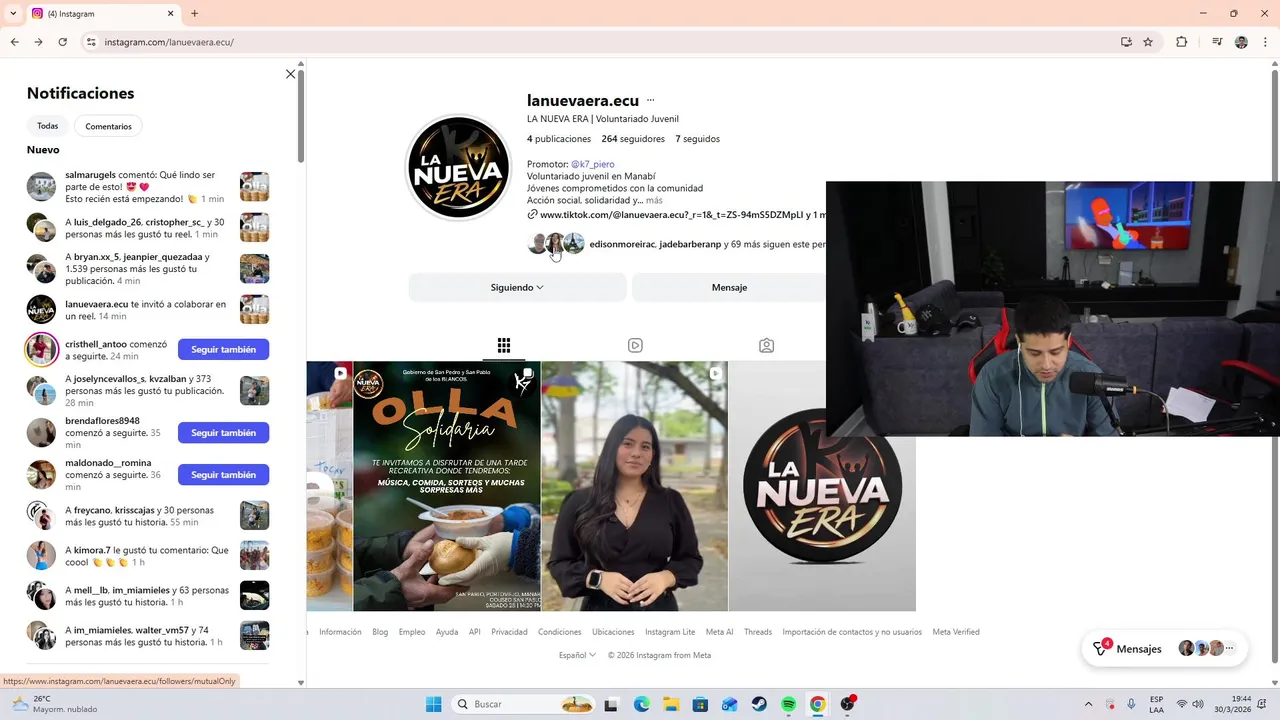Open the Mensaje button on profile
Viewport: 1280px width, 720px height.
729,287
